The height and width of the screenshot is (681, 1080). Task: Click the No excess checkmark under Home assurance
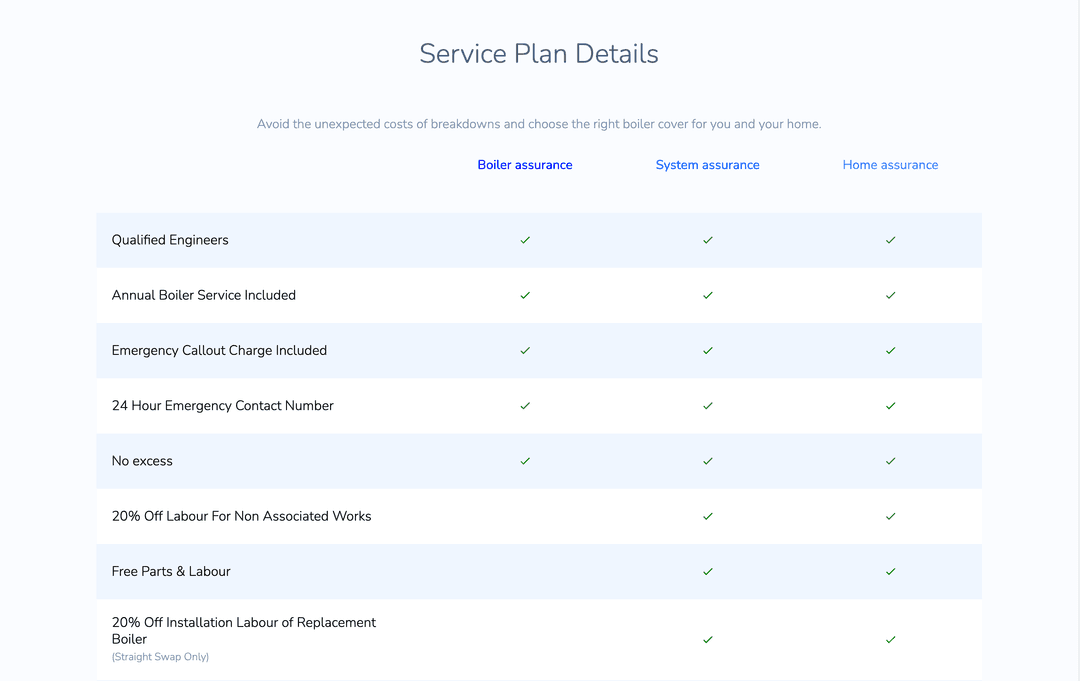(890, 461)
